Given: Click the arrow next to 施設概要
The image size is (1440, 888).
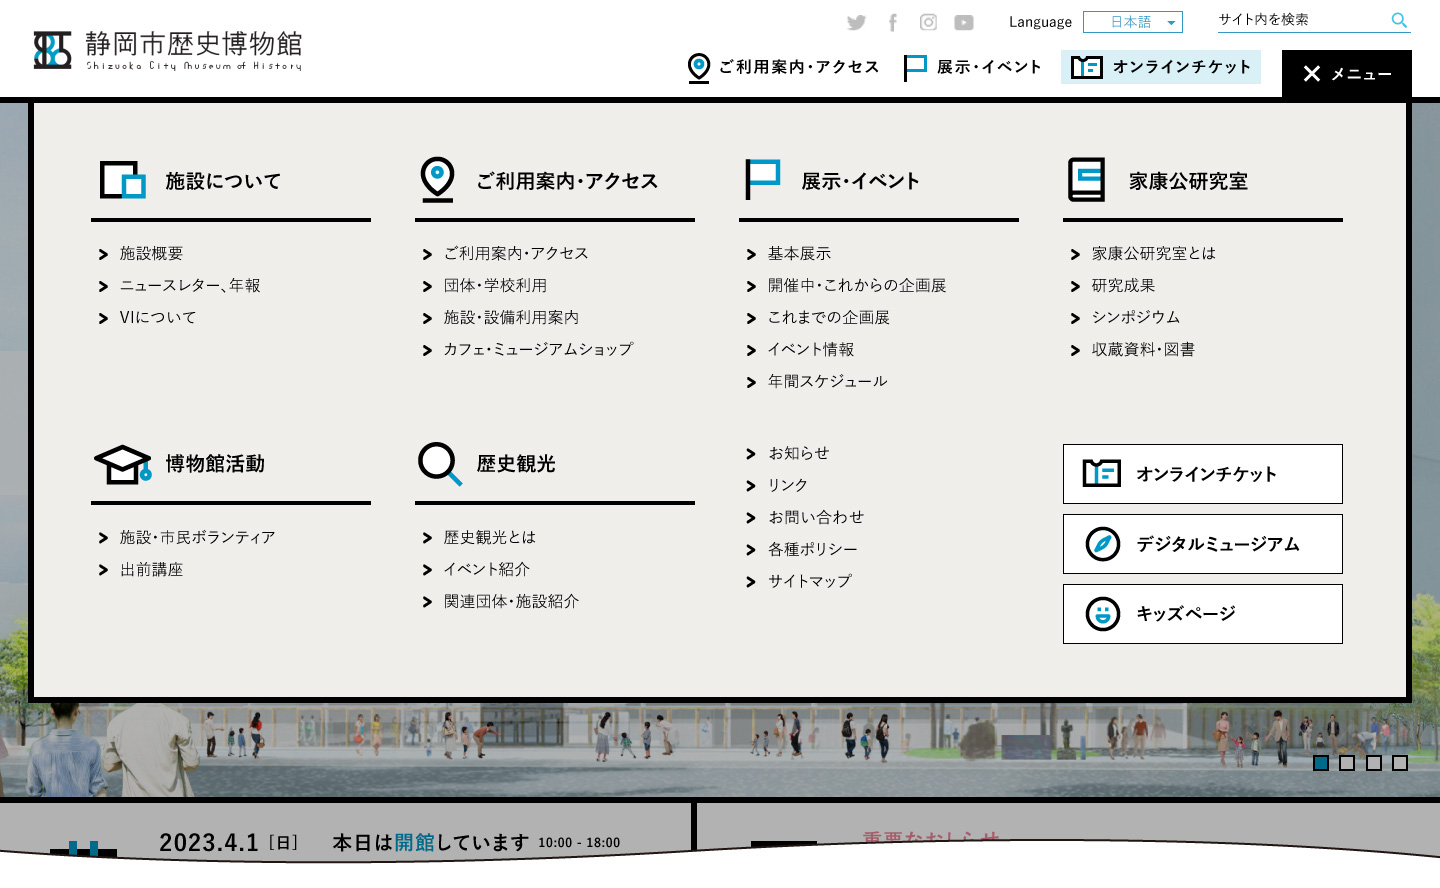Looking at the screenshot, I should click(x=103, y=255).
